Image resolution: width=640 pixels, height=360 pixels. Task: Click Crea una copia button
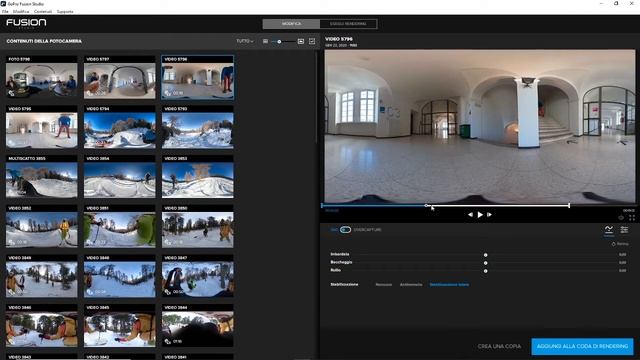pos(499,347)
